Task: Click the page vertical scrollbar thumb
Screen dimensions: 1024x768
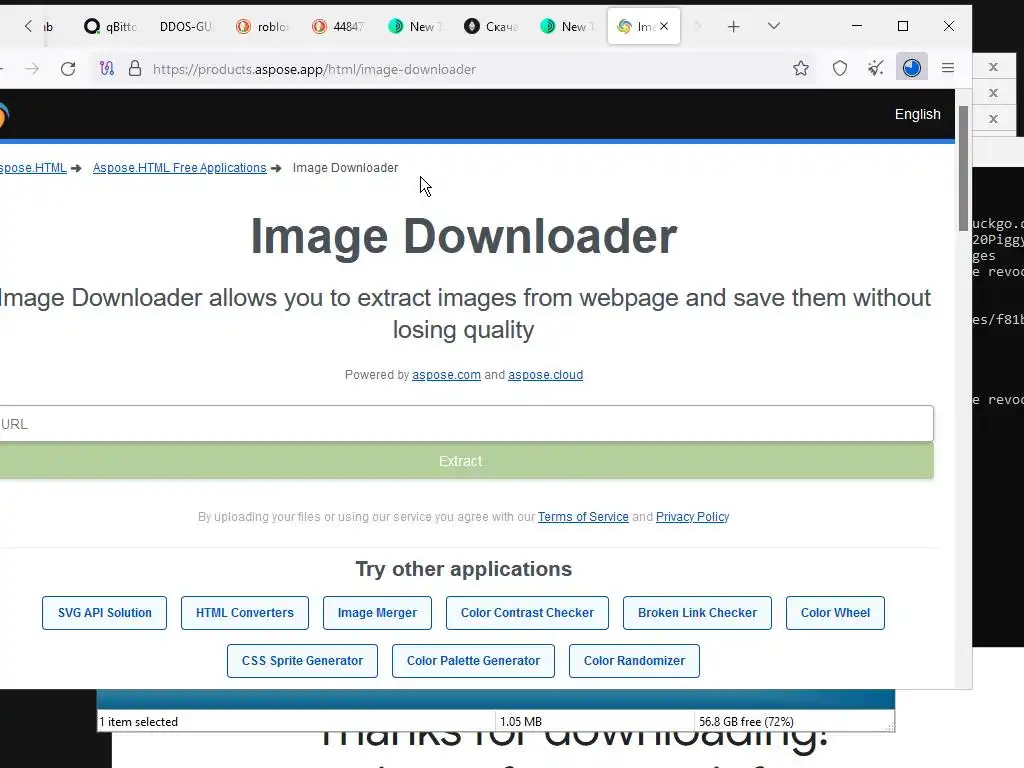Action: coord(963,168)
